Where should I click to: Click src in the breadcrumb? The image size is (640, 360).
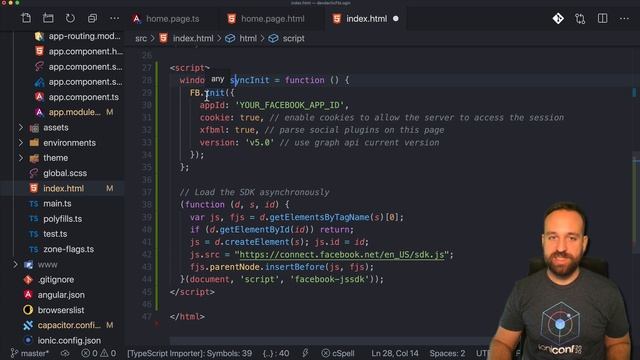pos(141,38)
